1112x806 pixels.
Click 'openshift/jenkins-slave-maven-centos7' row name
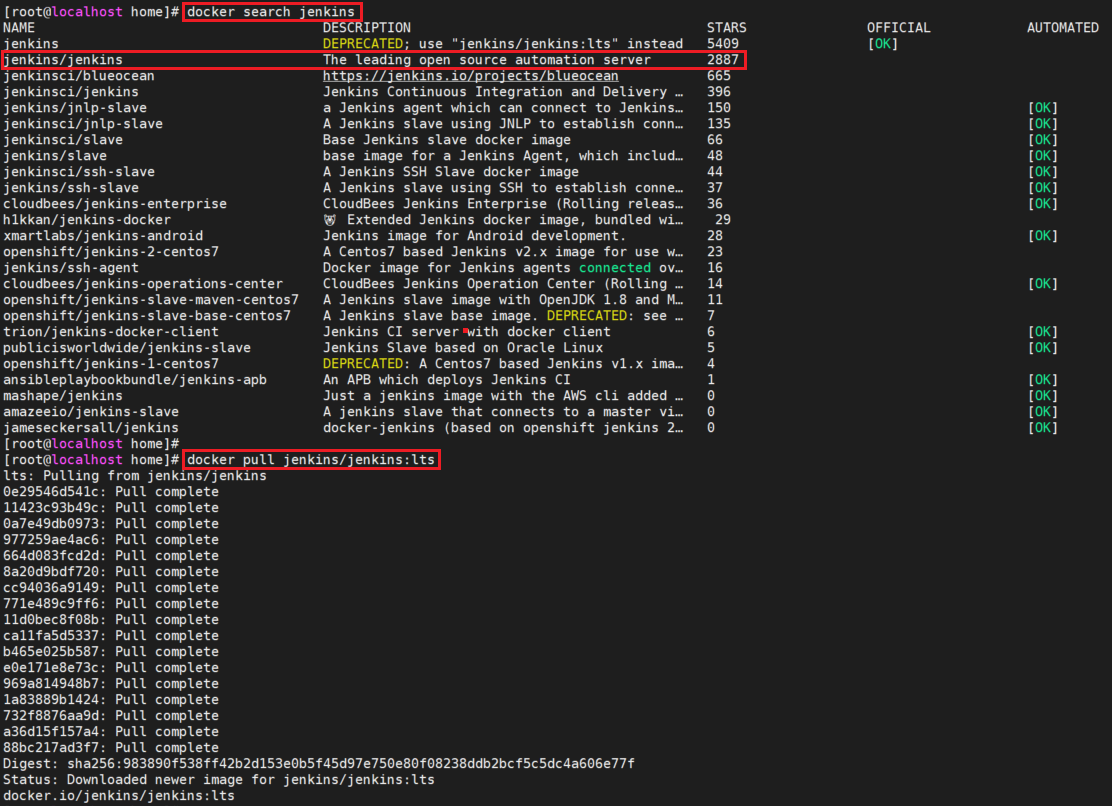pyautogui.click(x=151, y=300)
